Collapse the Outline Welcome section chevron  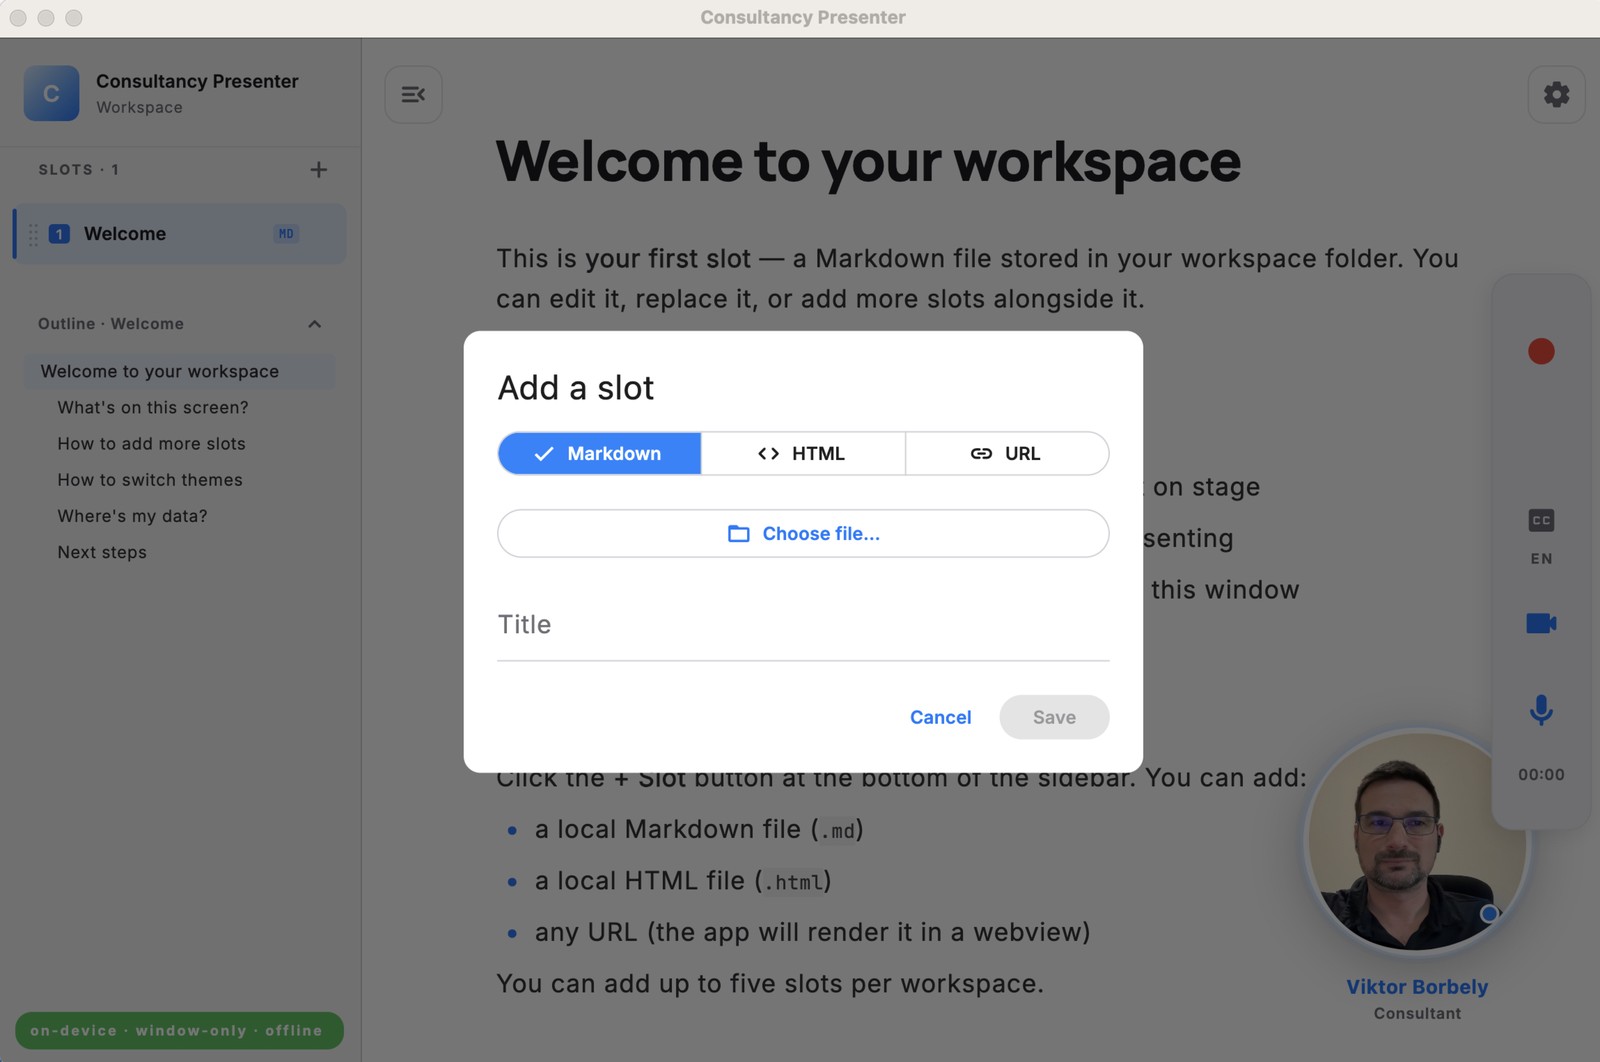[314, 324]
